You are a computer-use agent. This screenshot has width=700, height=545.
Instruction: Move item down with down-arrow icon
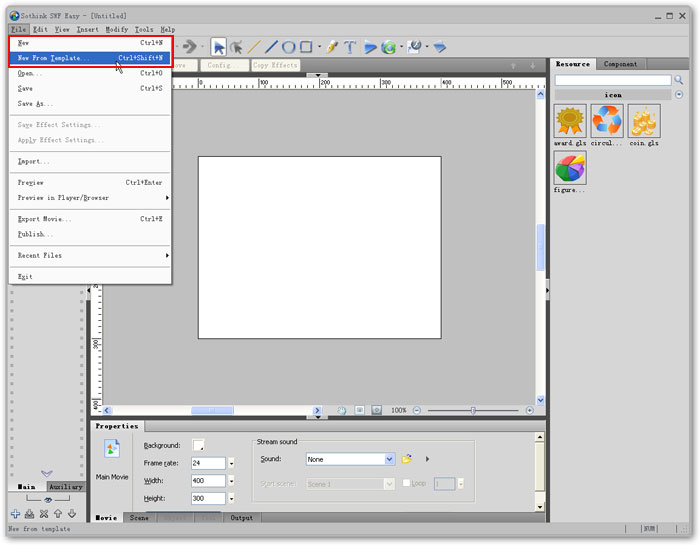(72, 514)
